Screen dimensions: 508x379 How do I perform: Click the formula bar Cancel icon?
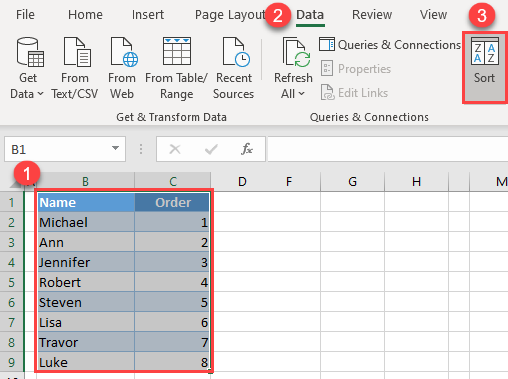175,149
